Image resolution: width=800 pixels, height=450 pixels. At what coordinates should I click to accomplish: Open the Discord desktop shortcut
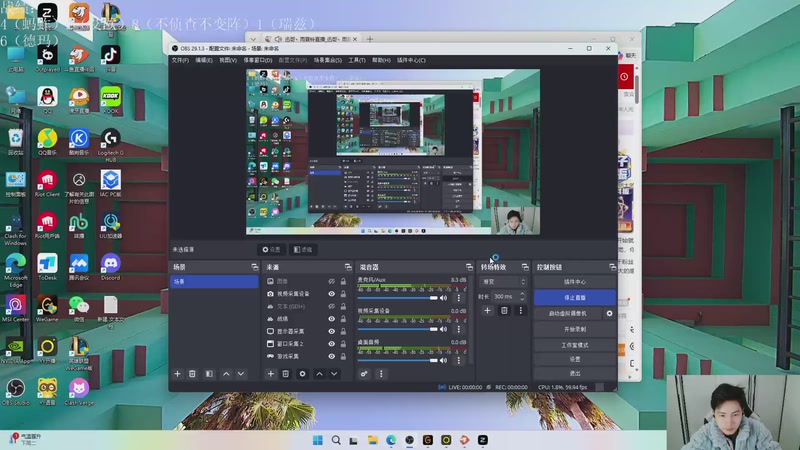[111, 266]
